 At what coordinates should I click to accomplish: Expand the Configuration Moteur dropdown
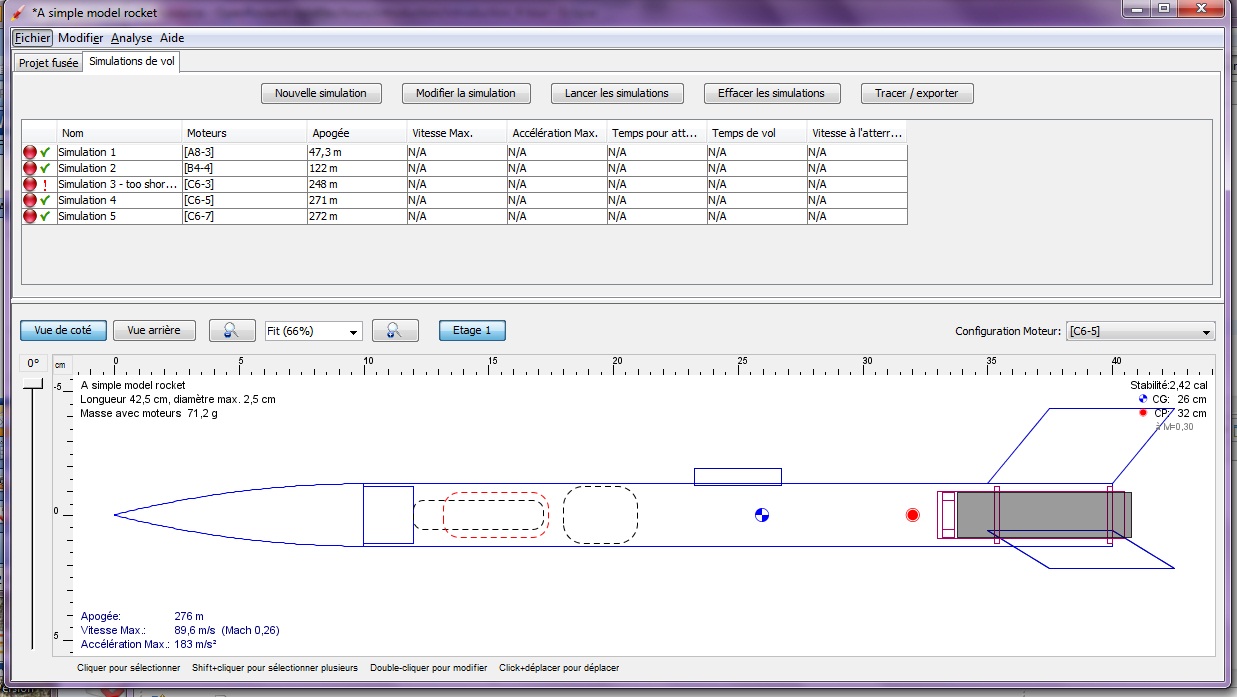coord(1139,332)
